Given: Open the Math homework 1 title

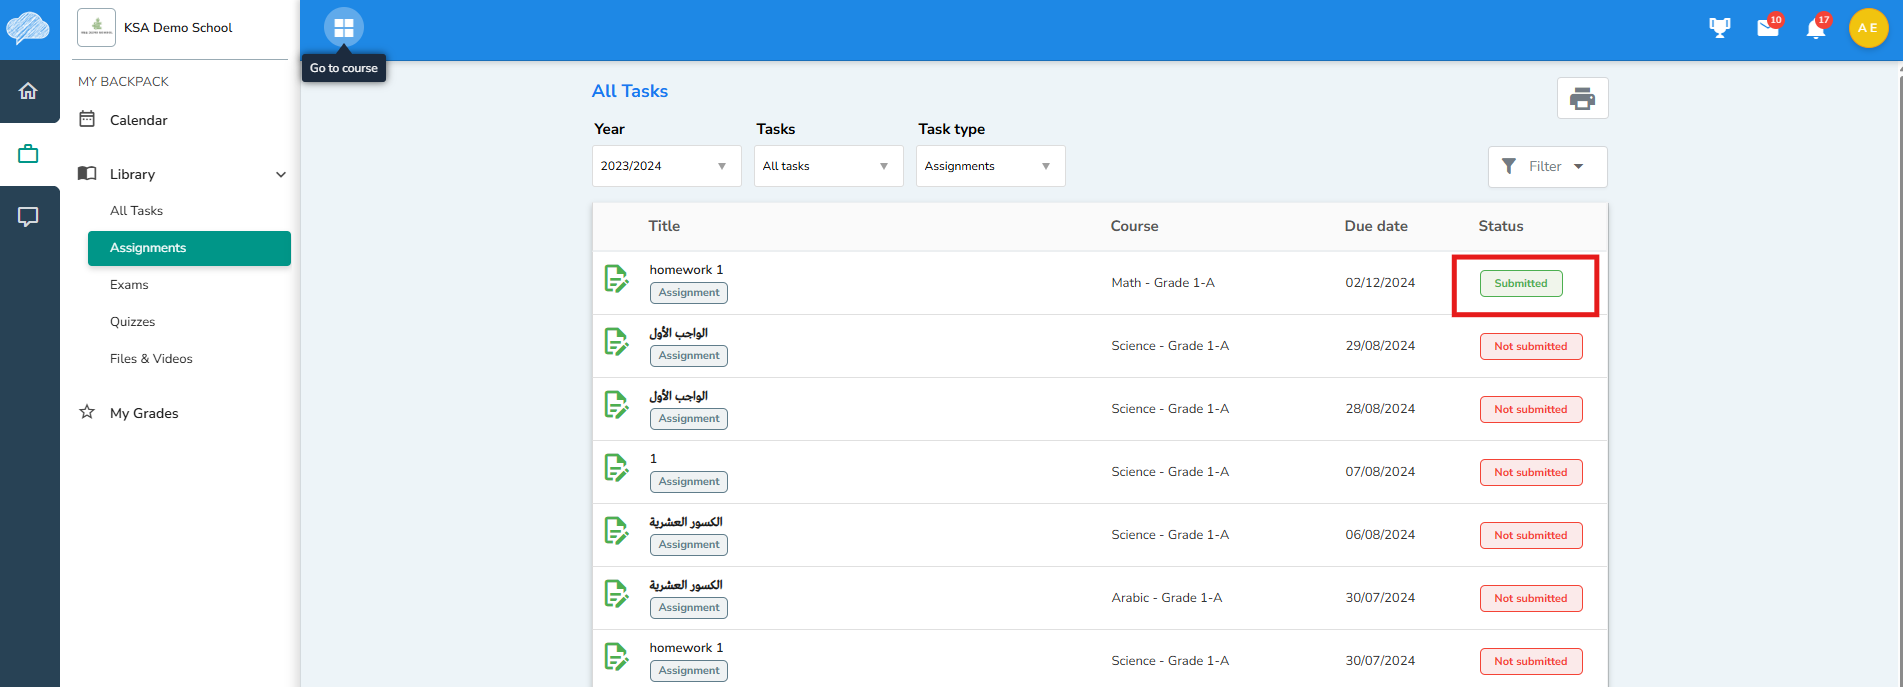Looking at the screenshot, I should [x=686, y=270].
